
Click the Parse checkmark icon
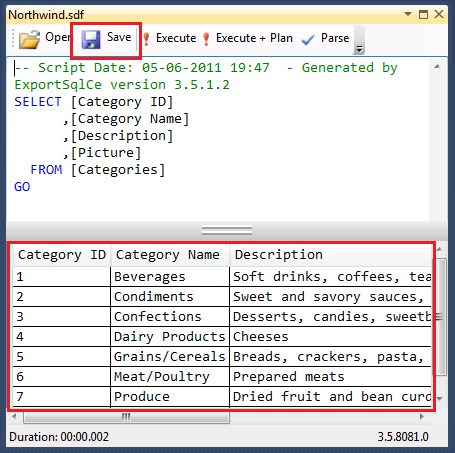(308, 40)
